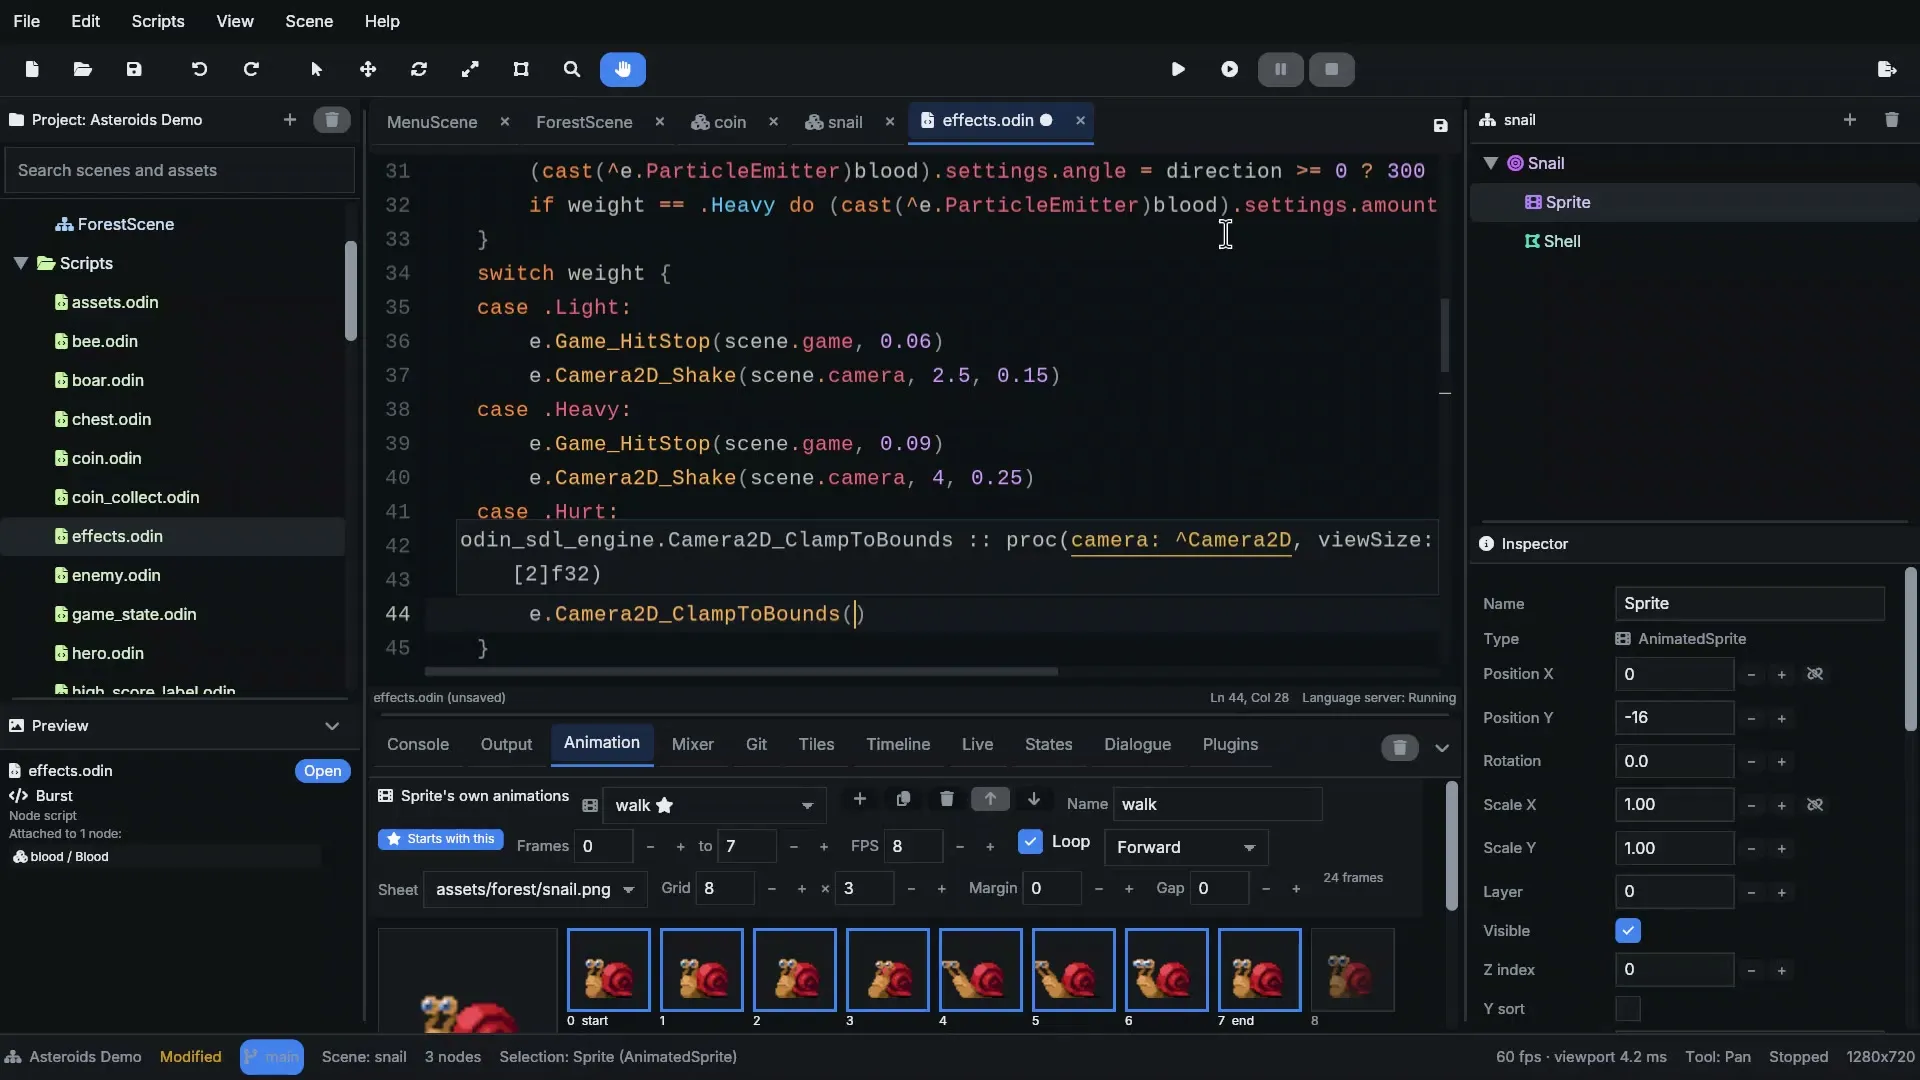This screenshot has width=1920, height=1080.
Task: Play the scene
Action: pyautogui.click(x=1178, y=69)
